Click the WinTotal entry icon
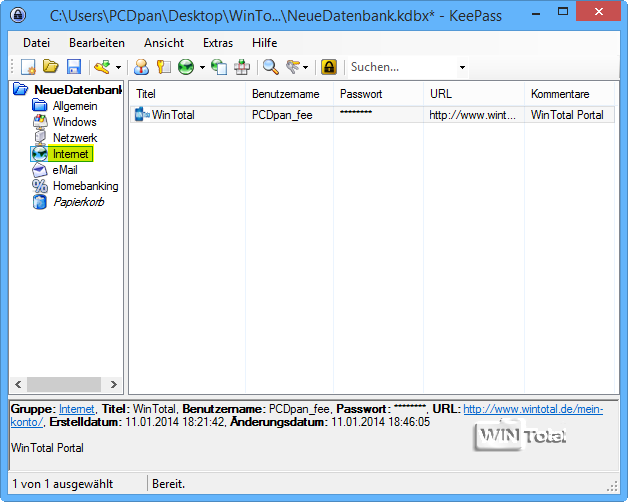628x502 pixels. tap(142, 115)
